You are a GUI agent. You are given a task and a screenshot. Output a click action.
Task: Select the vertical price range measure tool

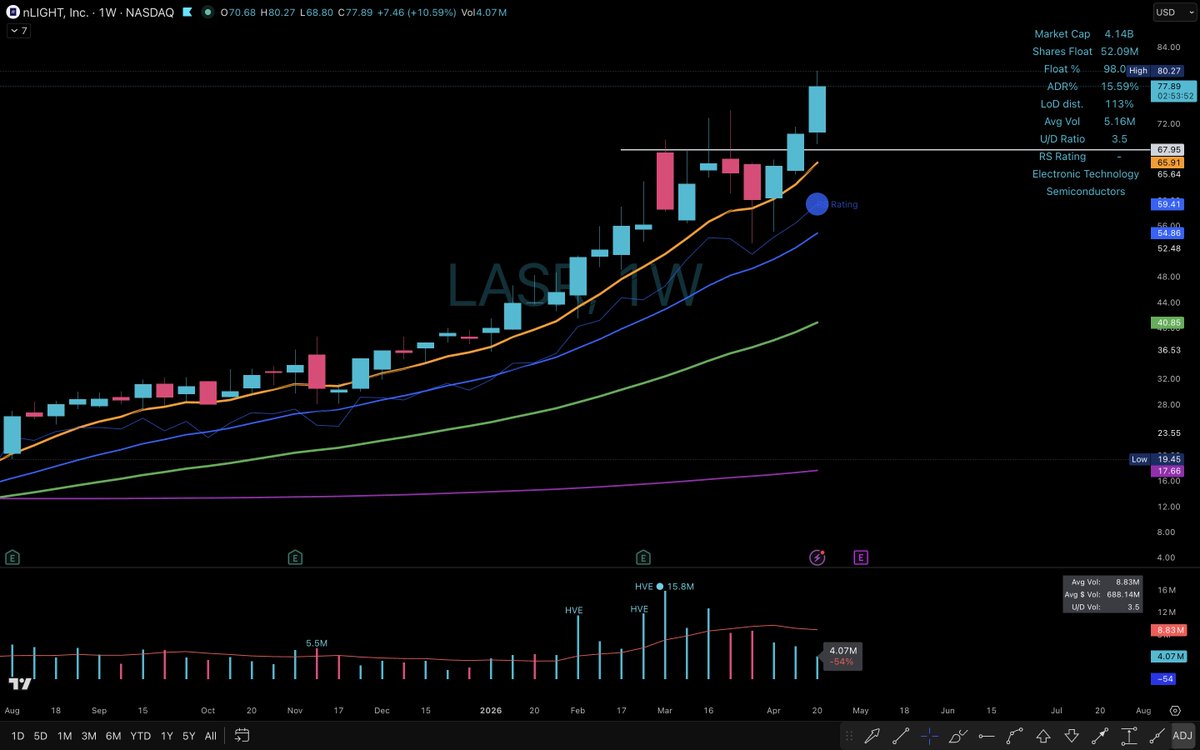1130,736
